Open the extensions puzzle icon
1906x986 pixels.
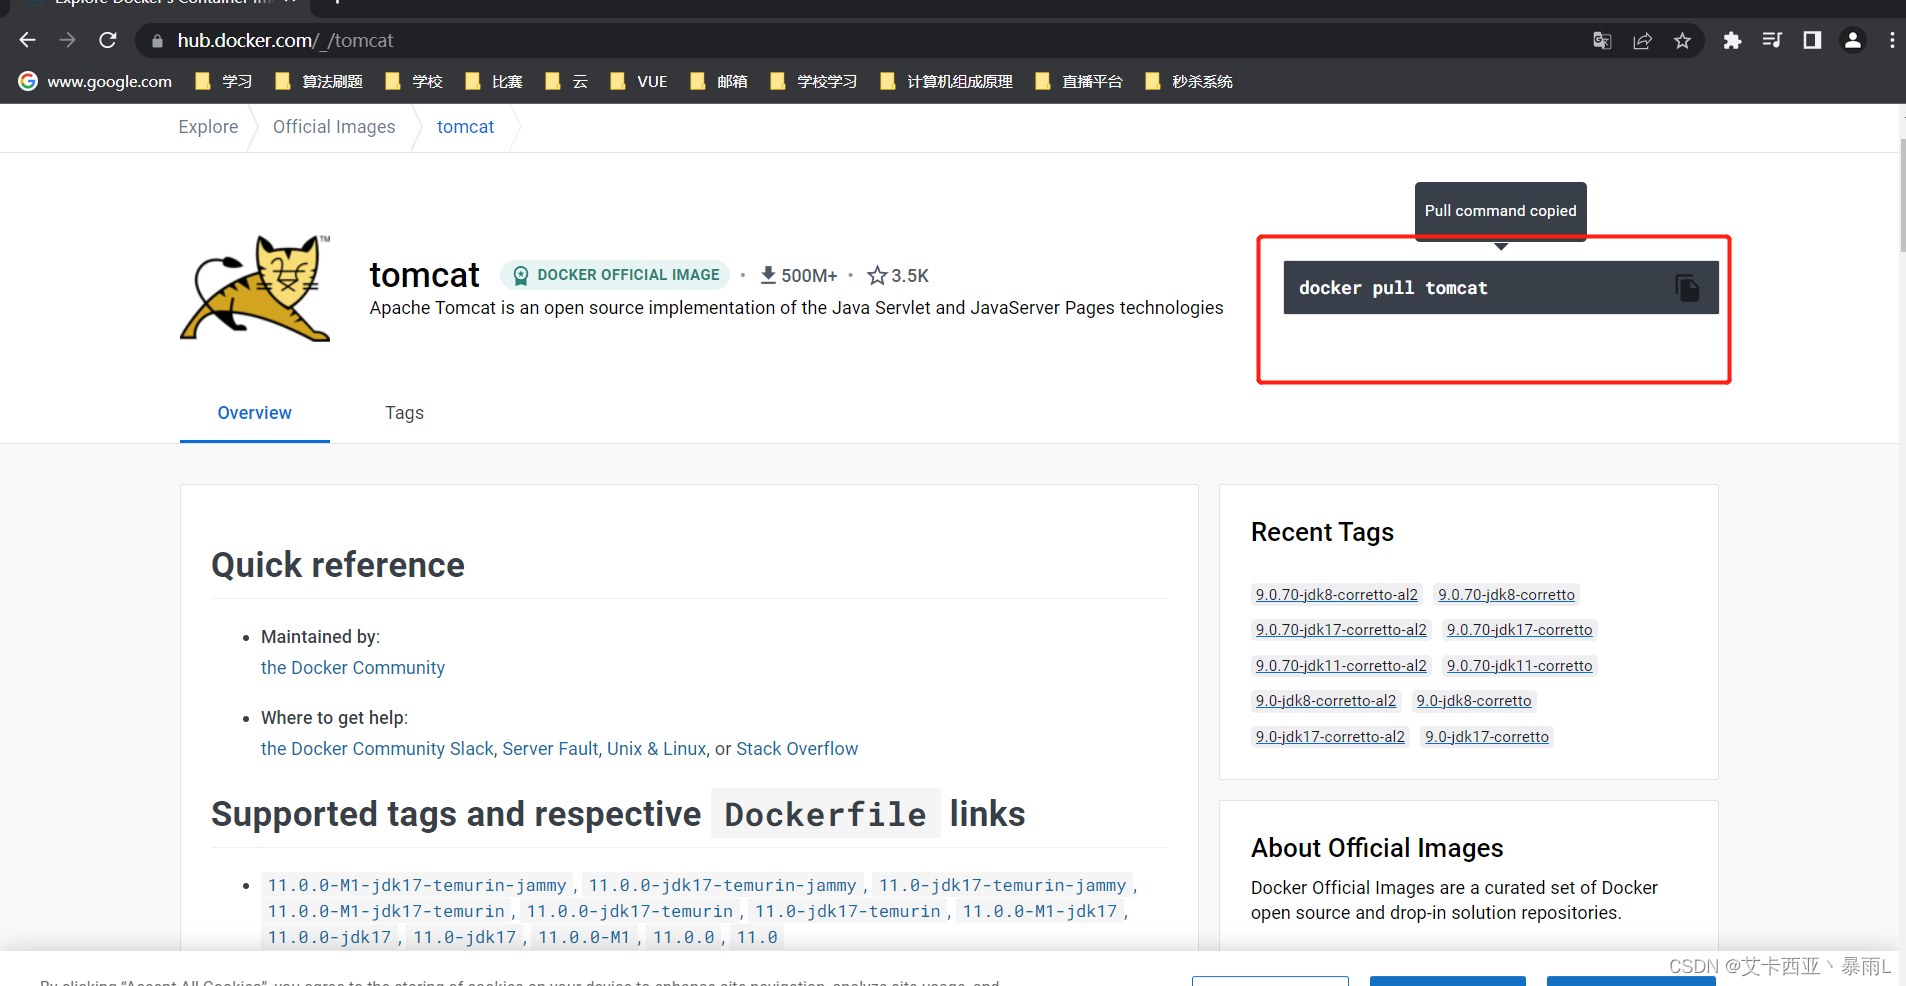click(1732, 40)
